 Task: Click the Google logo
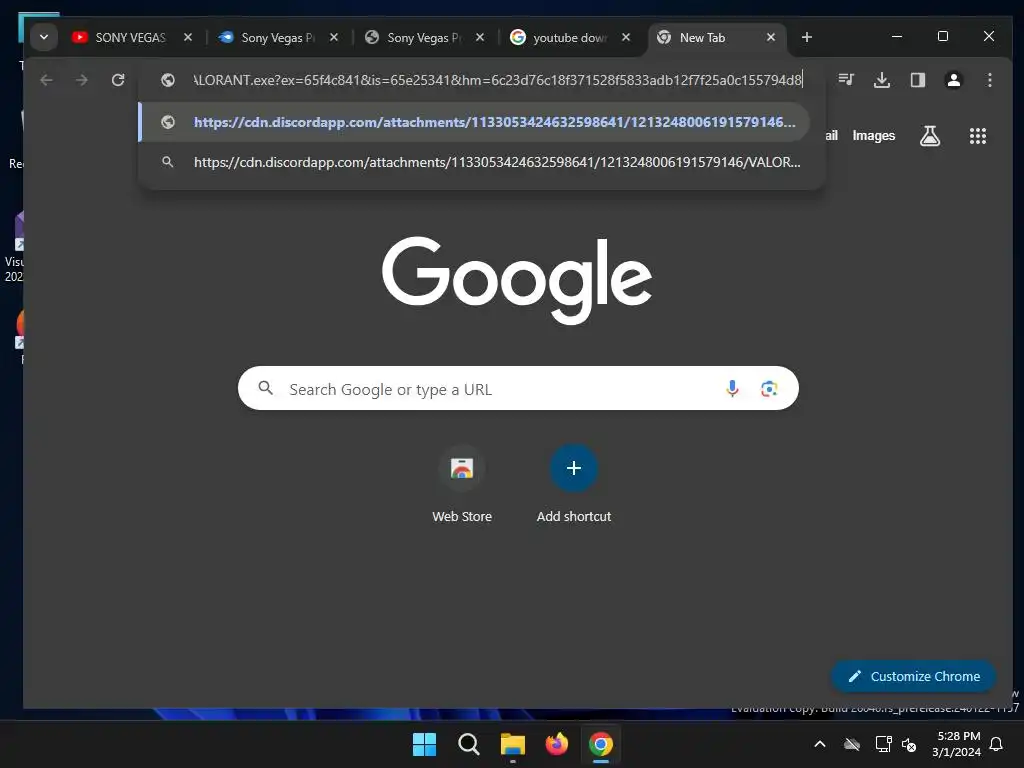click(517, 280)
